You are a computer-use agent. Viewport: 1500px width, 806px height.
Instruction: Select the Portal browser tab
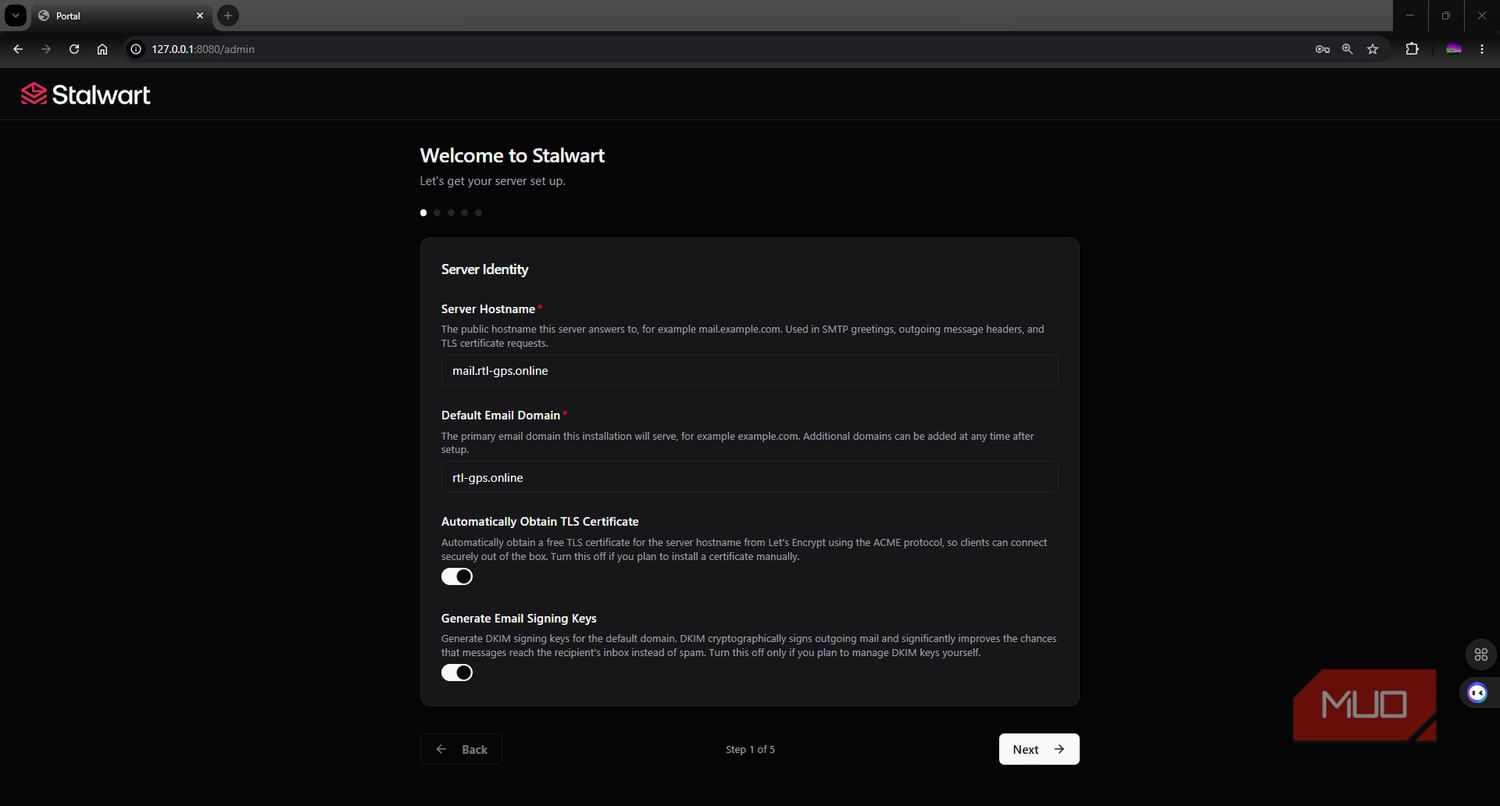(x=120, y=16)
